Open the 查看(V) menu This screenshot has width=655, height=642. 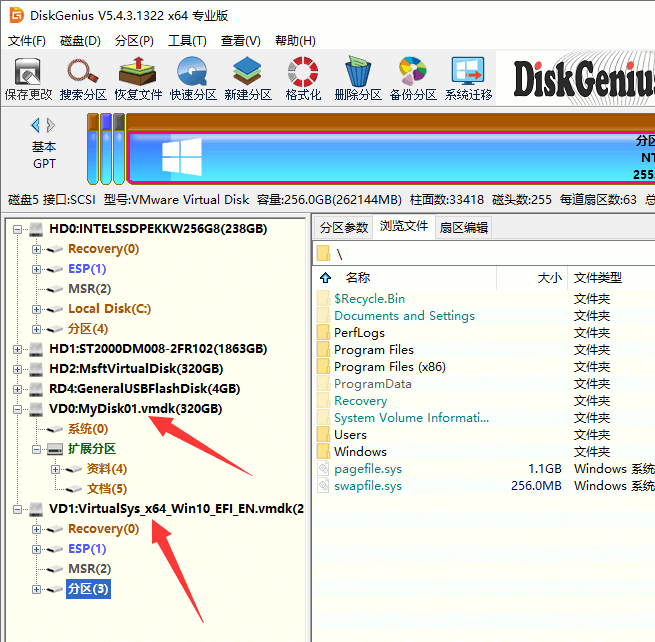tap(241, 41)
